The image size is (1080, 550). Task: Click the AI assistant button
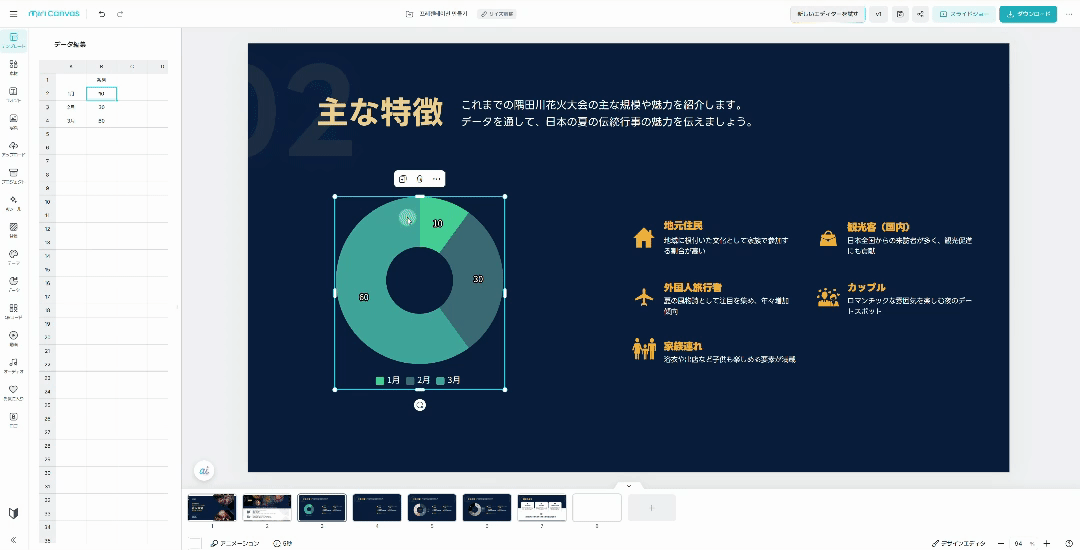(x=204, y=470)
